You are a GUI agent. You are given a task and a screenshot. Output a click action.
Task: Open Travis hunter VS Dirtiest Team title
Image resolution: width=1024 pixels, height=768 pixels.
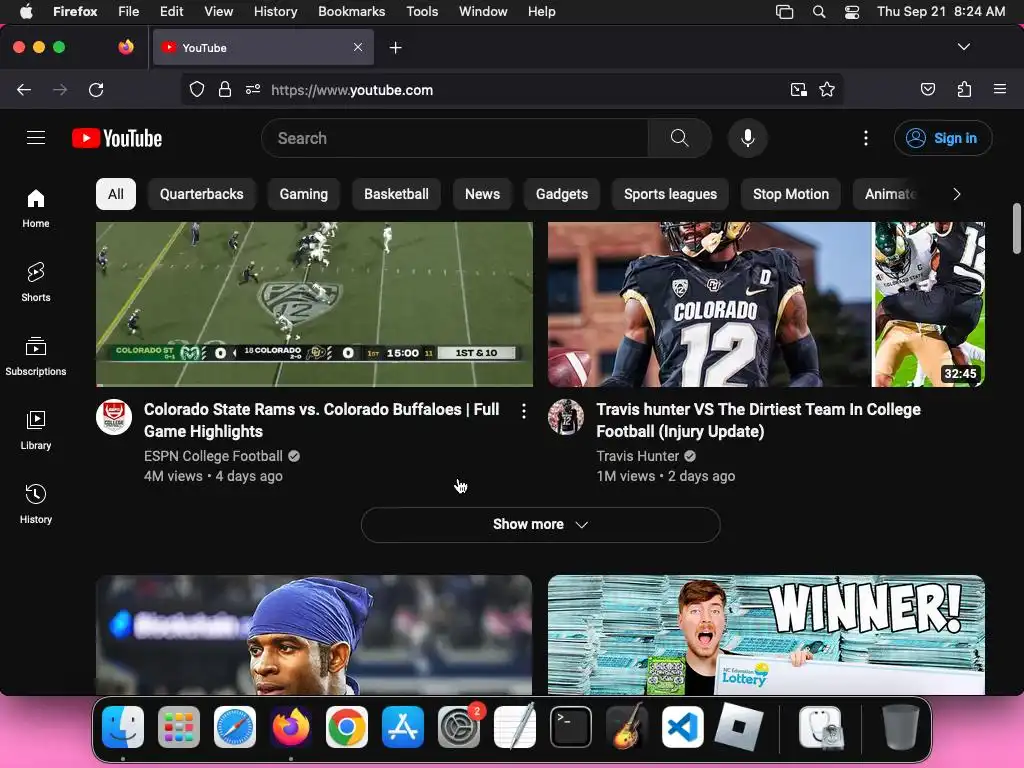[x=758, y=420]
